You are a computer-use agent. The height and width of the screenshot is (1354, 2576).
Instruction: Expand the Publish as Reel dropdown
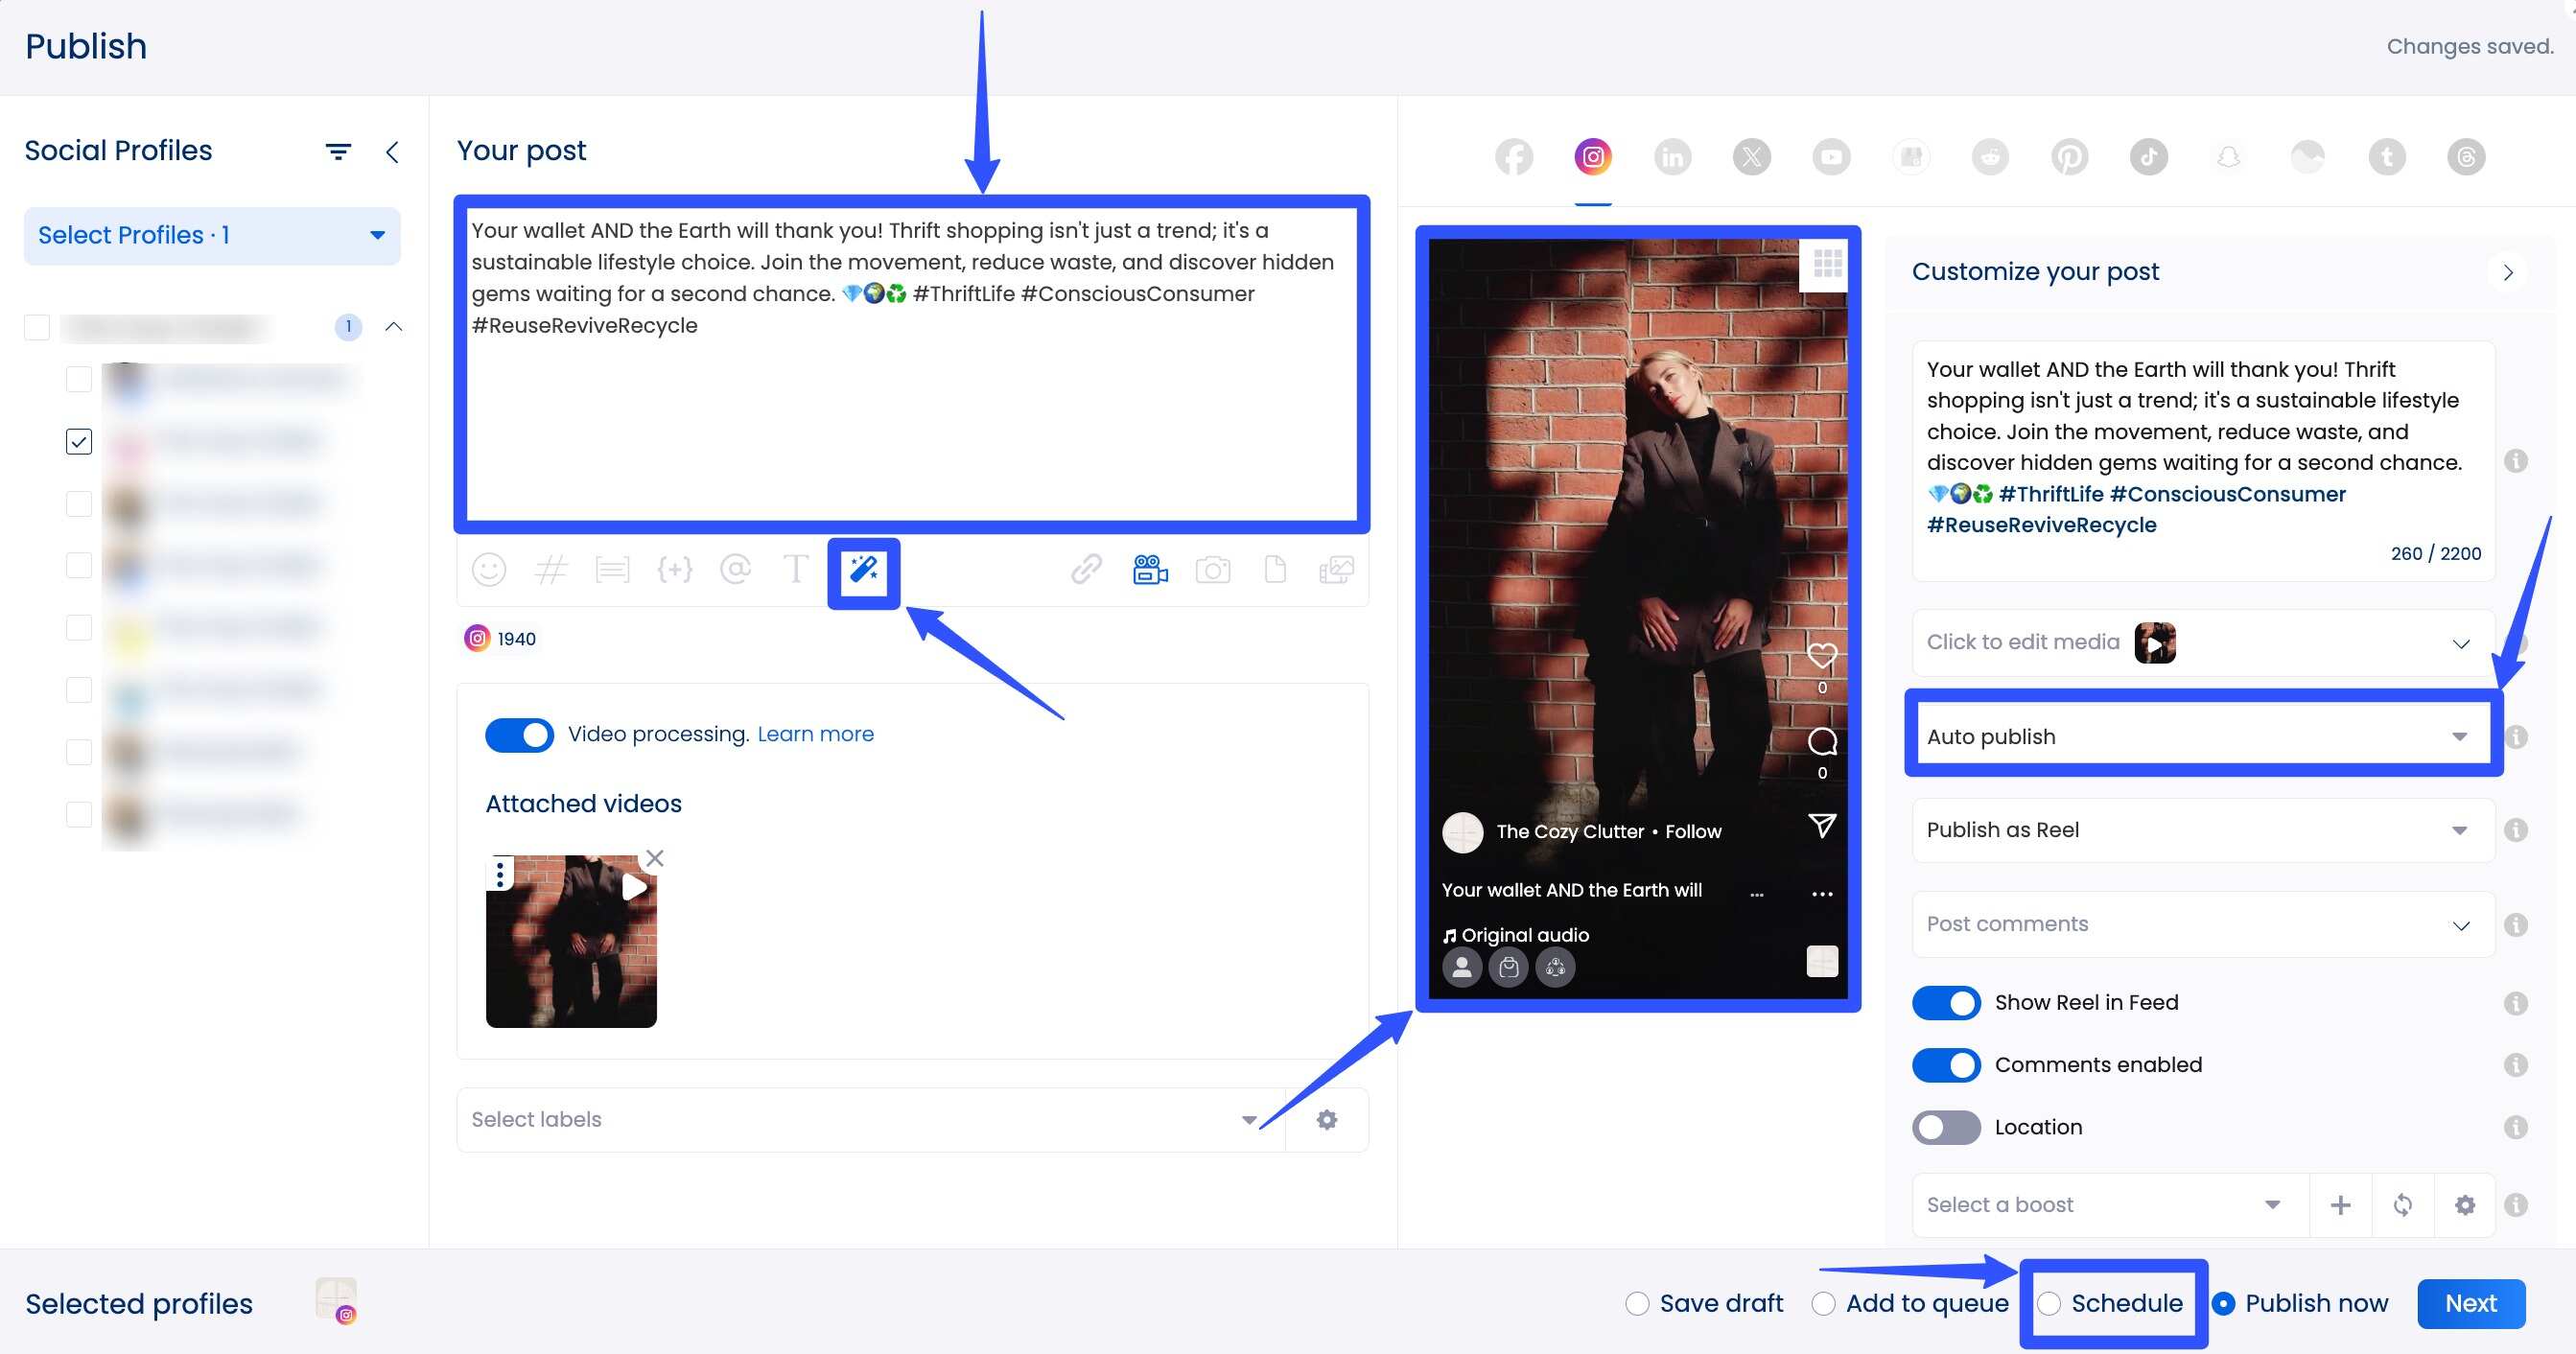(x=2201, y=830)
